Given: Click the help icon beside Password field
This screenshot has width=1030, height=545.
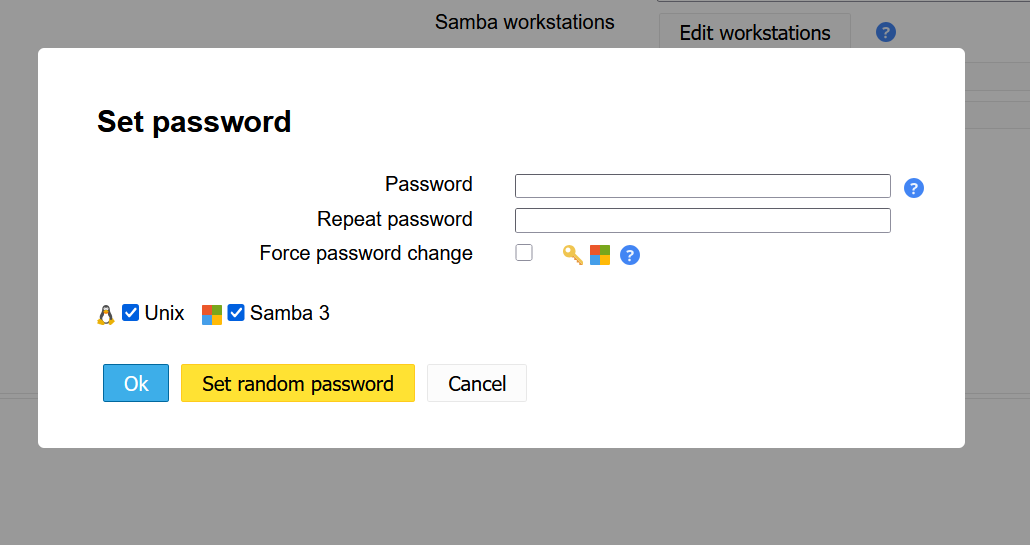Looking at the screenshot, I should [x=914, y=188].
